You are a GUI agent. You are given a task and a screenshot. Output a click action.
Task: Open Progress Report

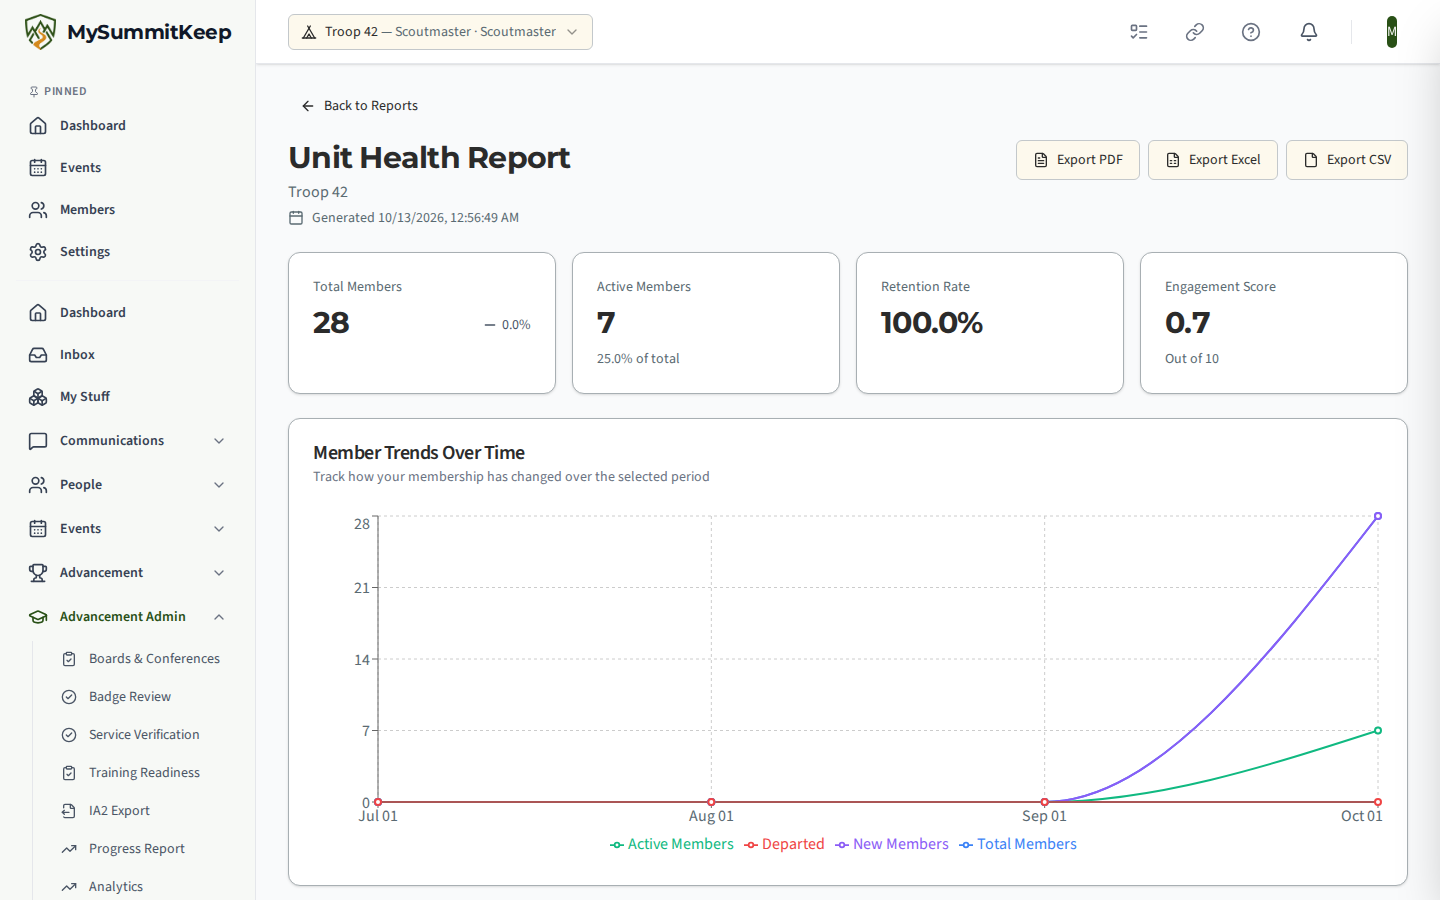click(144, 848)
